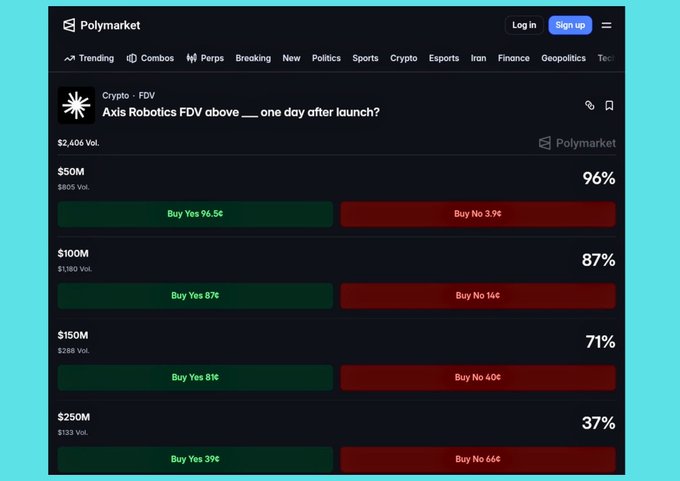Screen dimensions: 680x481
Task: Switch to the Iran category
Action: [478, 58]
